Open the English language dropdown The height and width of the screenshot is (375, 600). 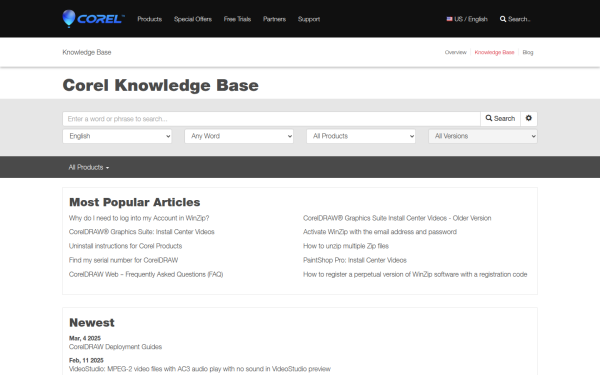(117, 136)
